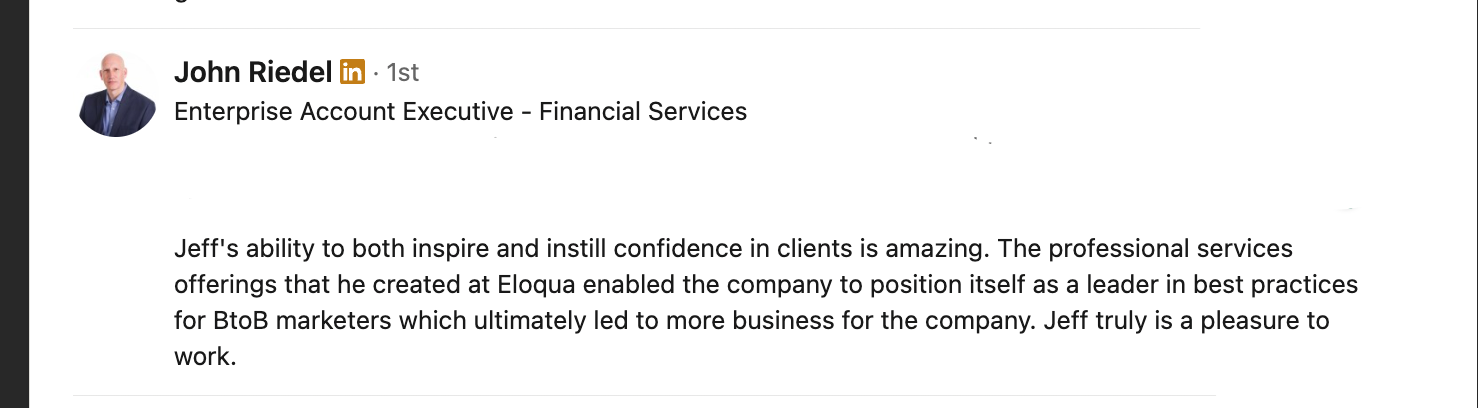
Task: Click the word Eloqua in the recommendation
Action: point(536,284)
